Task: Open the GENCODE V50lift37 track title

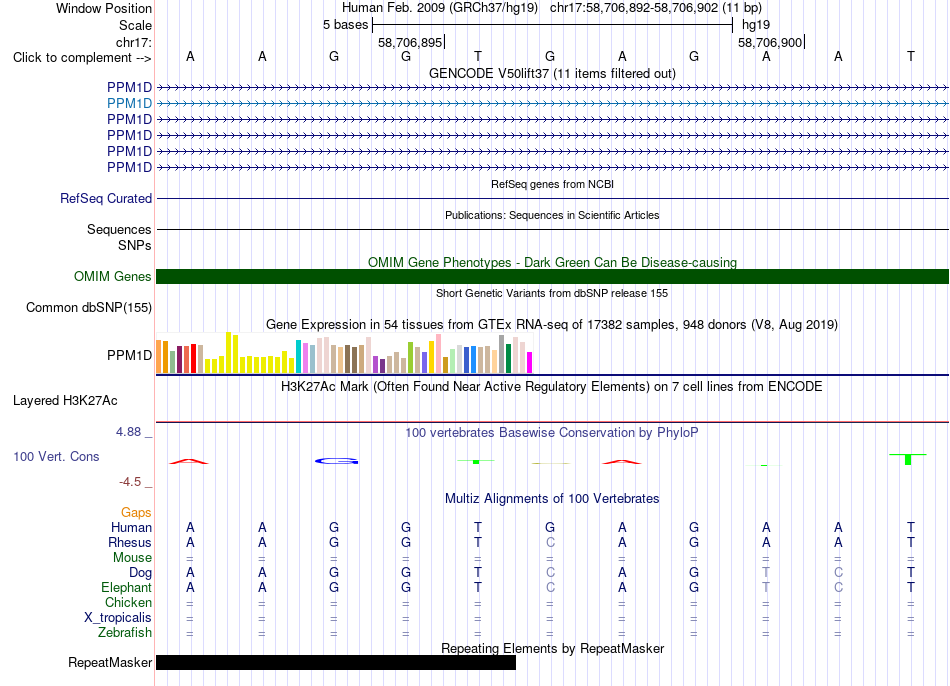Action: (552, 73)
